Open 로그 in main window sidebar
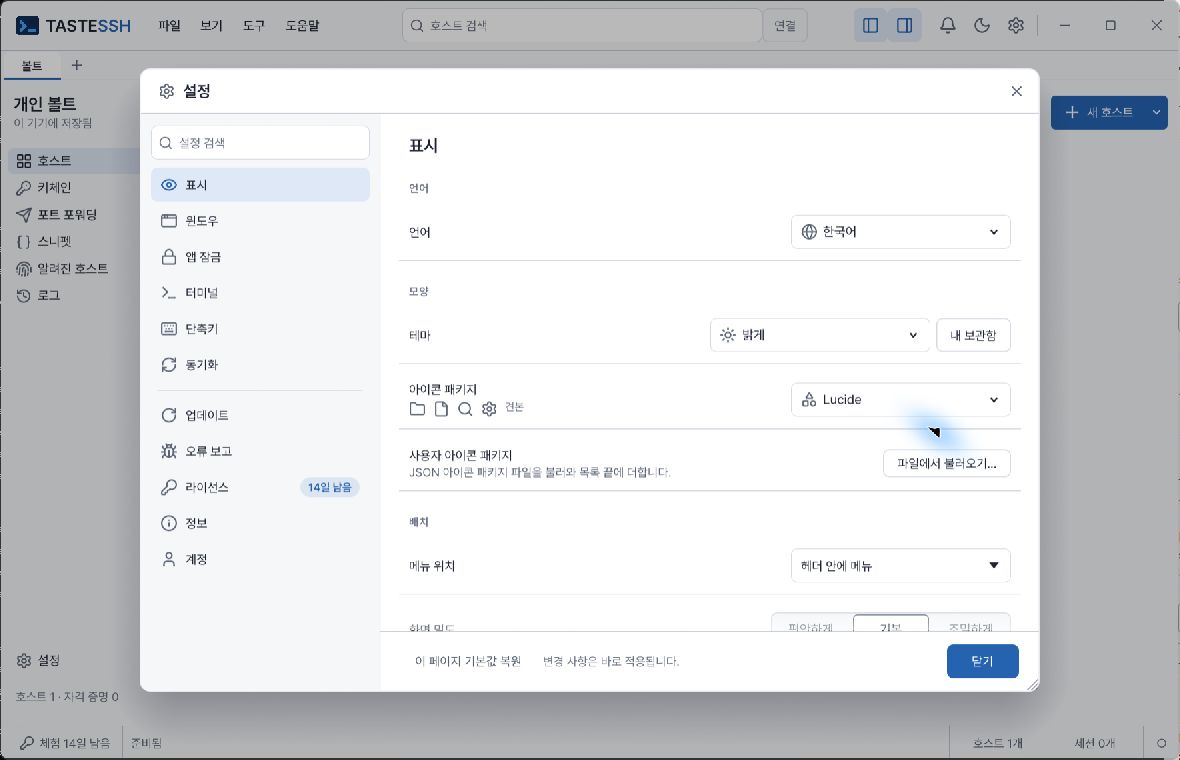Screen dimensions: 1180x760 click(x=73, y=296)
